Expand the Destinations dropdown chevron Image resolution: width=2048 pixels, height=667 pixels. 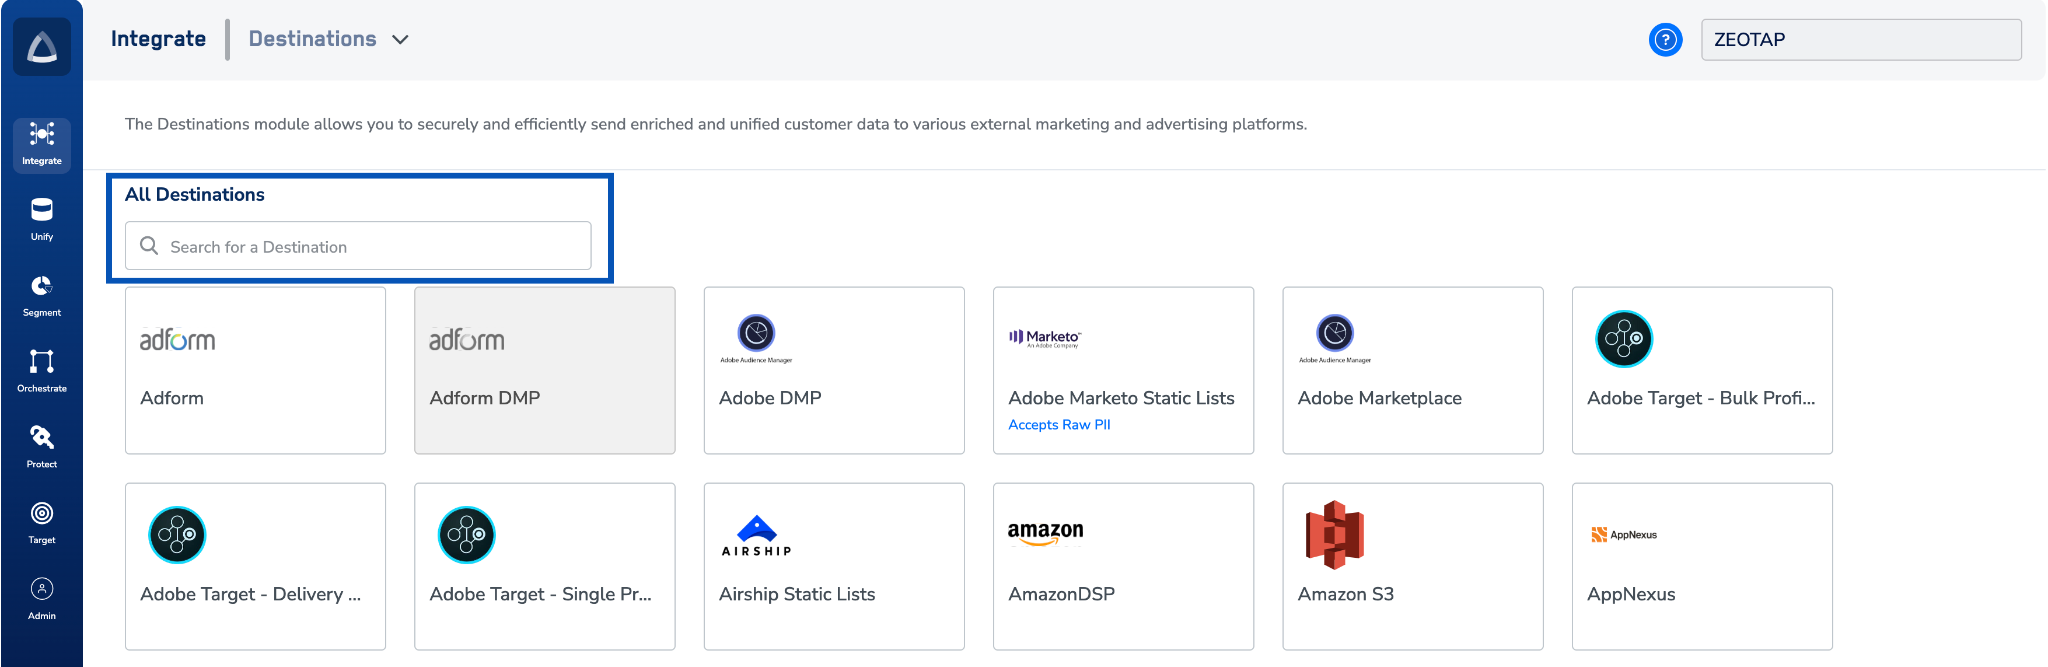[400, 40]
